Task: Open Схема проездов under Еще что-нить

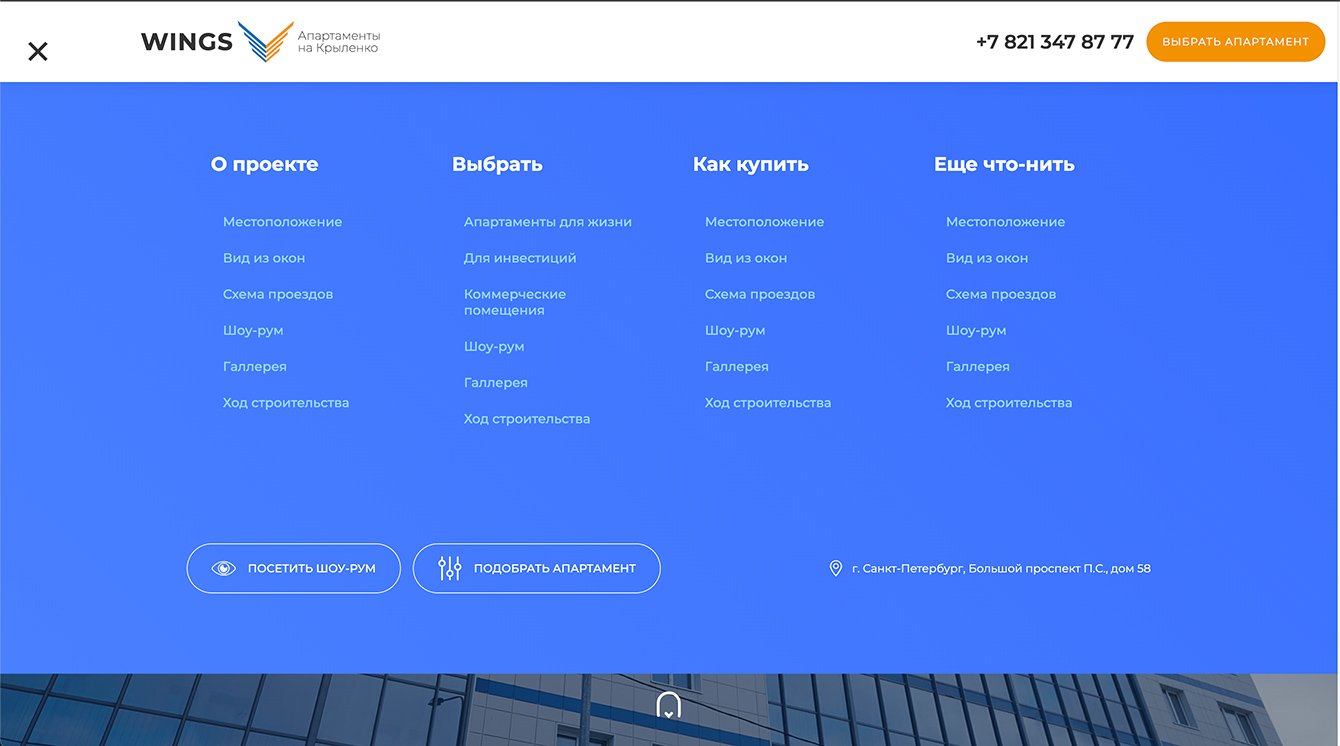Action: coord(1001,294)
